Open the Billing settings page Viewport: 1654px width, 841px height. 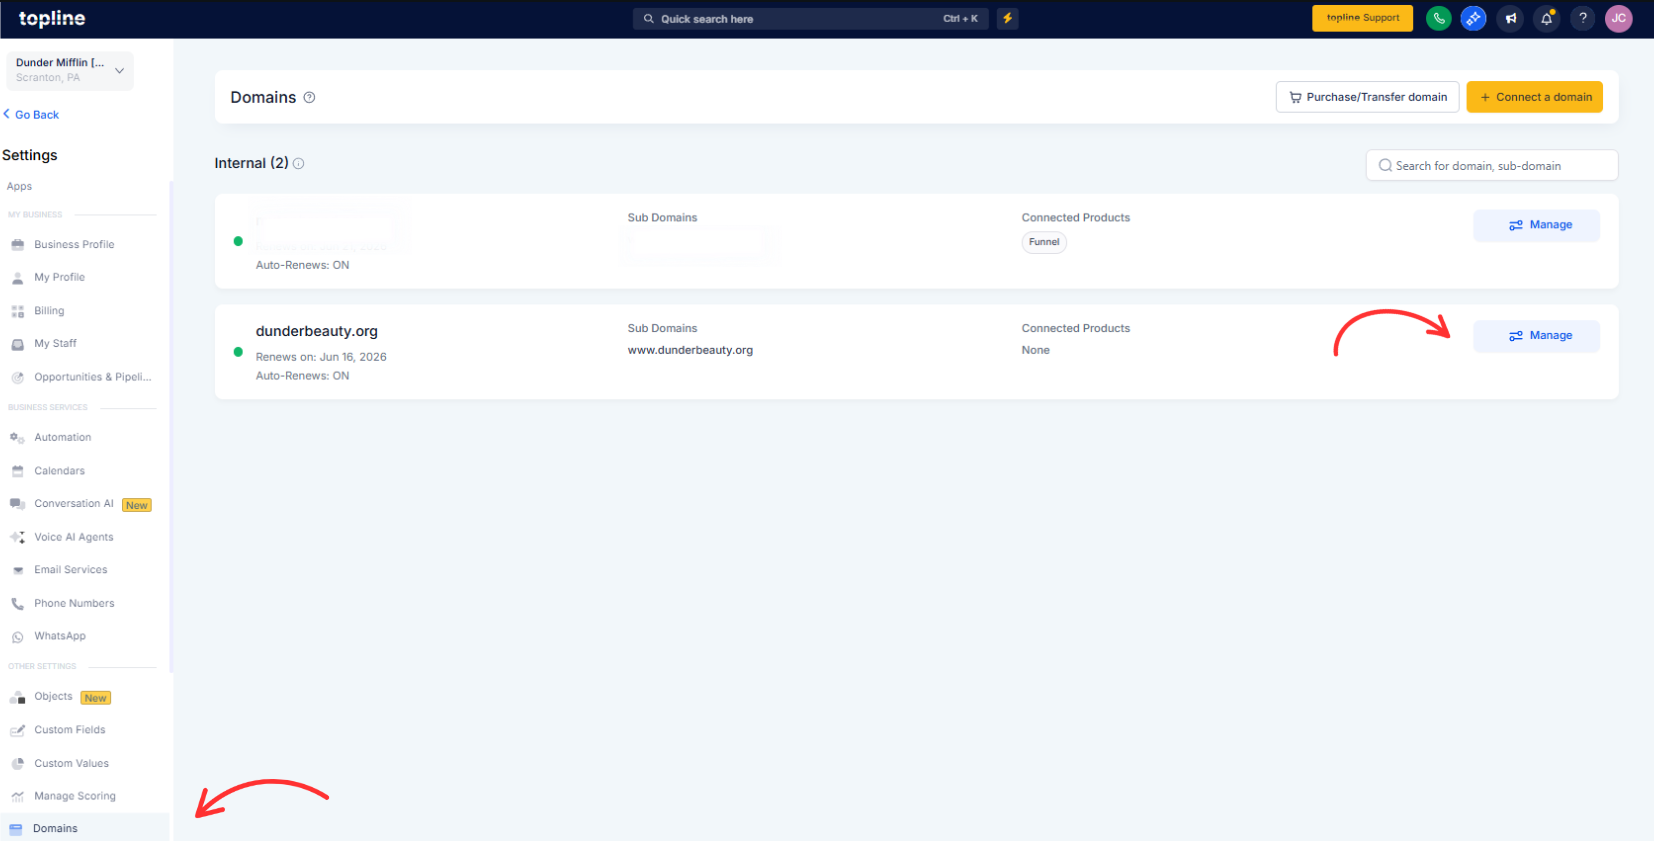click(x=49, y=311)
